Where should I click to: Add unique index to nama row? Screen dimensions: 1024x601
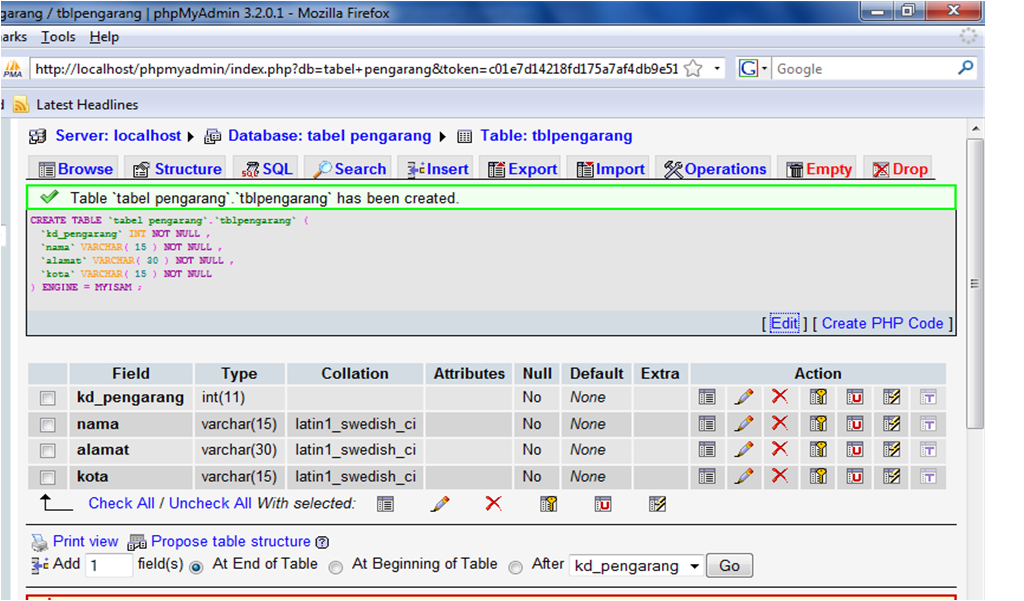[854, 424]
